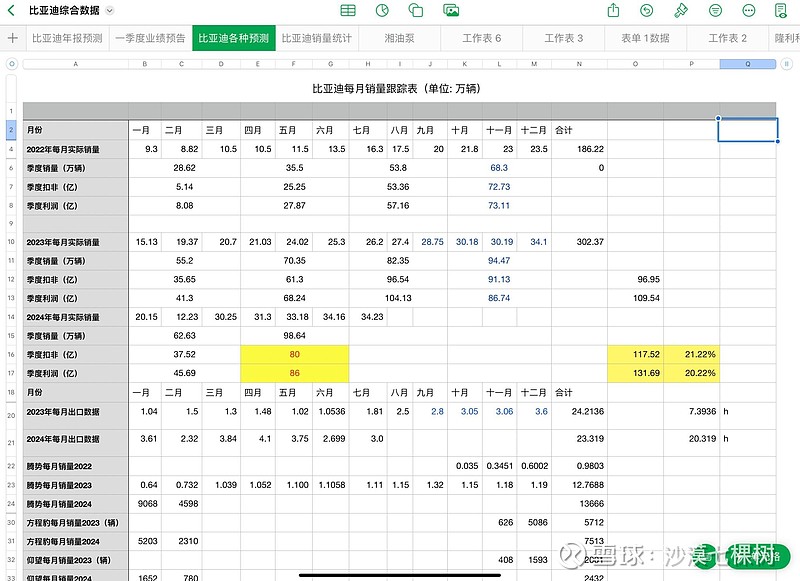Image resolution: width=800 pixels, height=581 pixels.
Task: Switch to the 工作表 6 tab
Action: click(482, 38)
